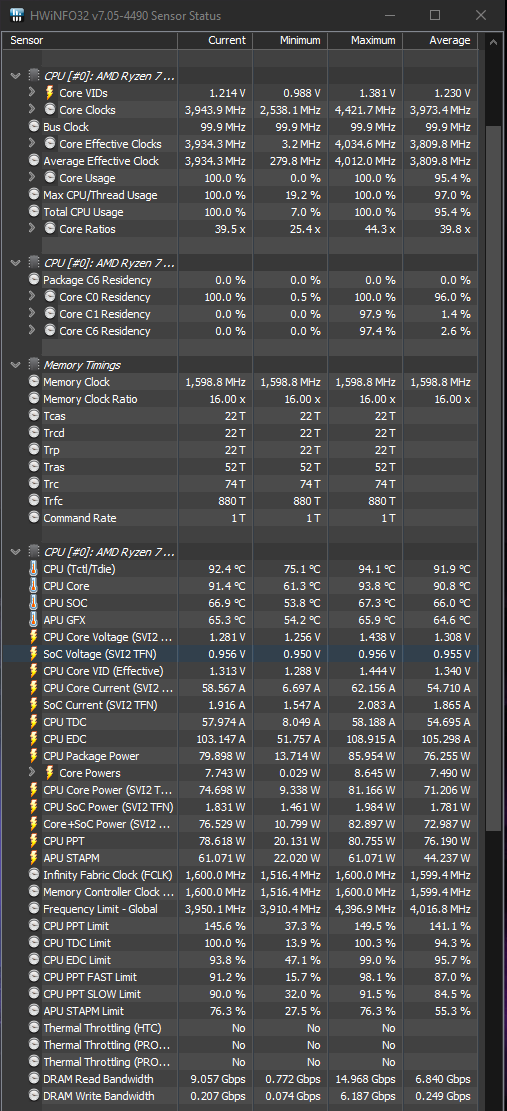Expand the Core Clocks row
This screenshot has width=507, height=1111.
click(x=31, y=110)
